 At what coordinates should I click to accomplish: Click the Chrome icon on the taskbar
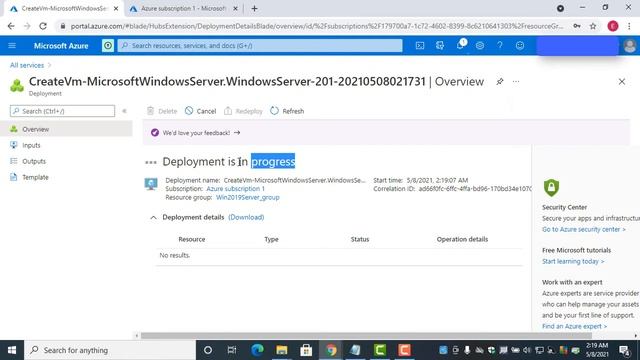pyautogui.click(x=331, y=350)
